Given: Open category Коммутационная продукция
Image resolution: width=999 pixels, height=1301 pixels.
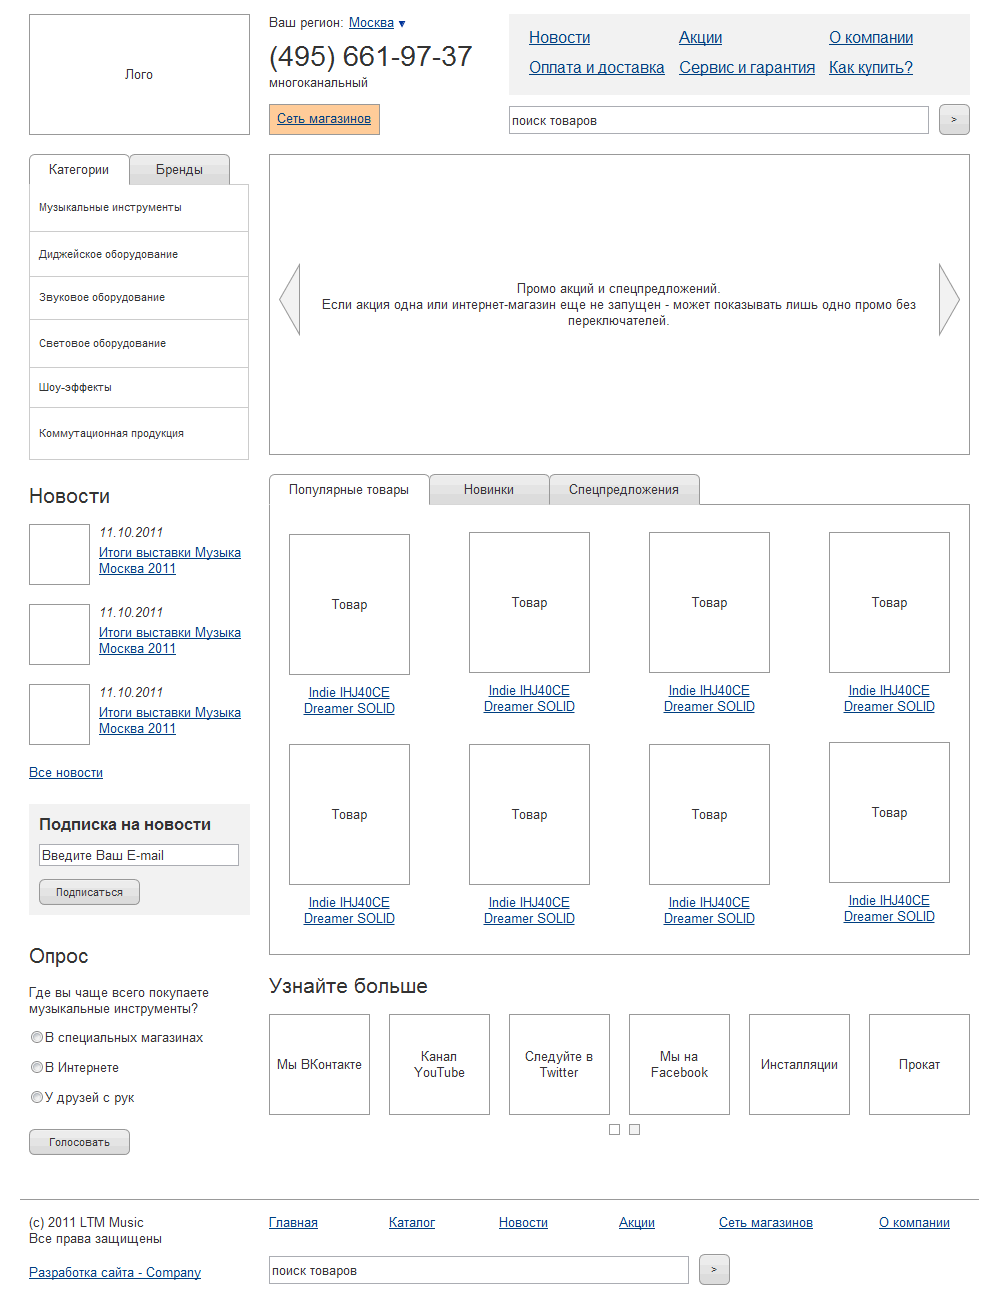Looking at the screenshot, I should [139, 434].
